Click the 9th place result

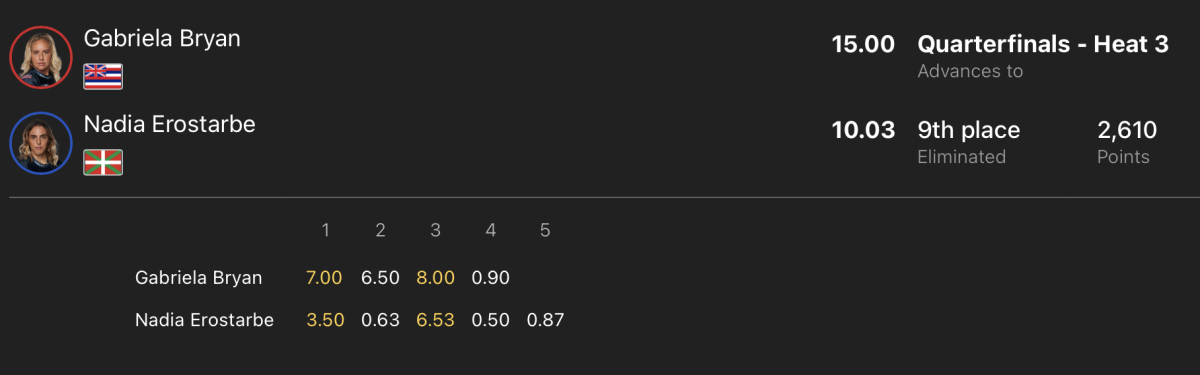coord(968,130)
